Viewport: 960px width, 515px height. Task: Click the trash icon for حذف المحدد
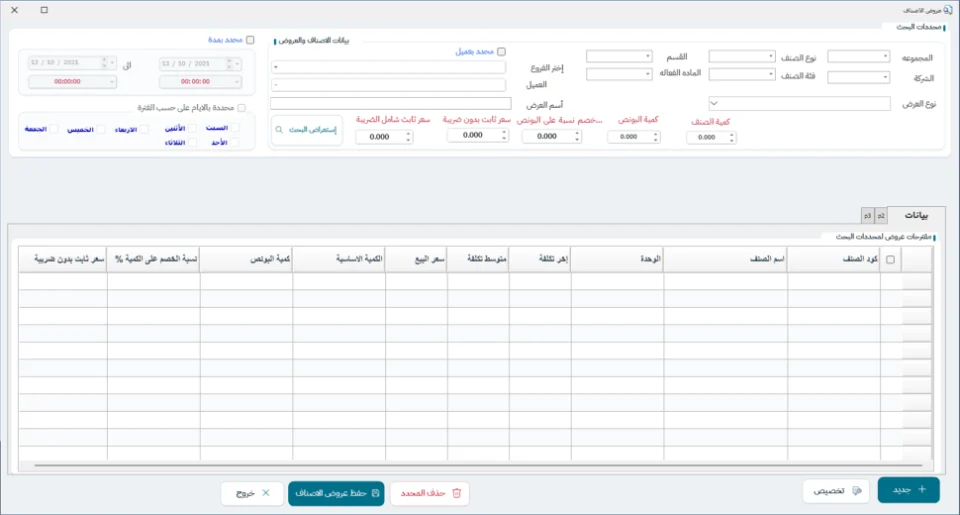(456, 493)
